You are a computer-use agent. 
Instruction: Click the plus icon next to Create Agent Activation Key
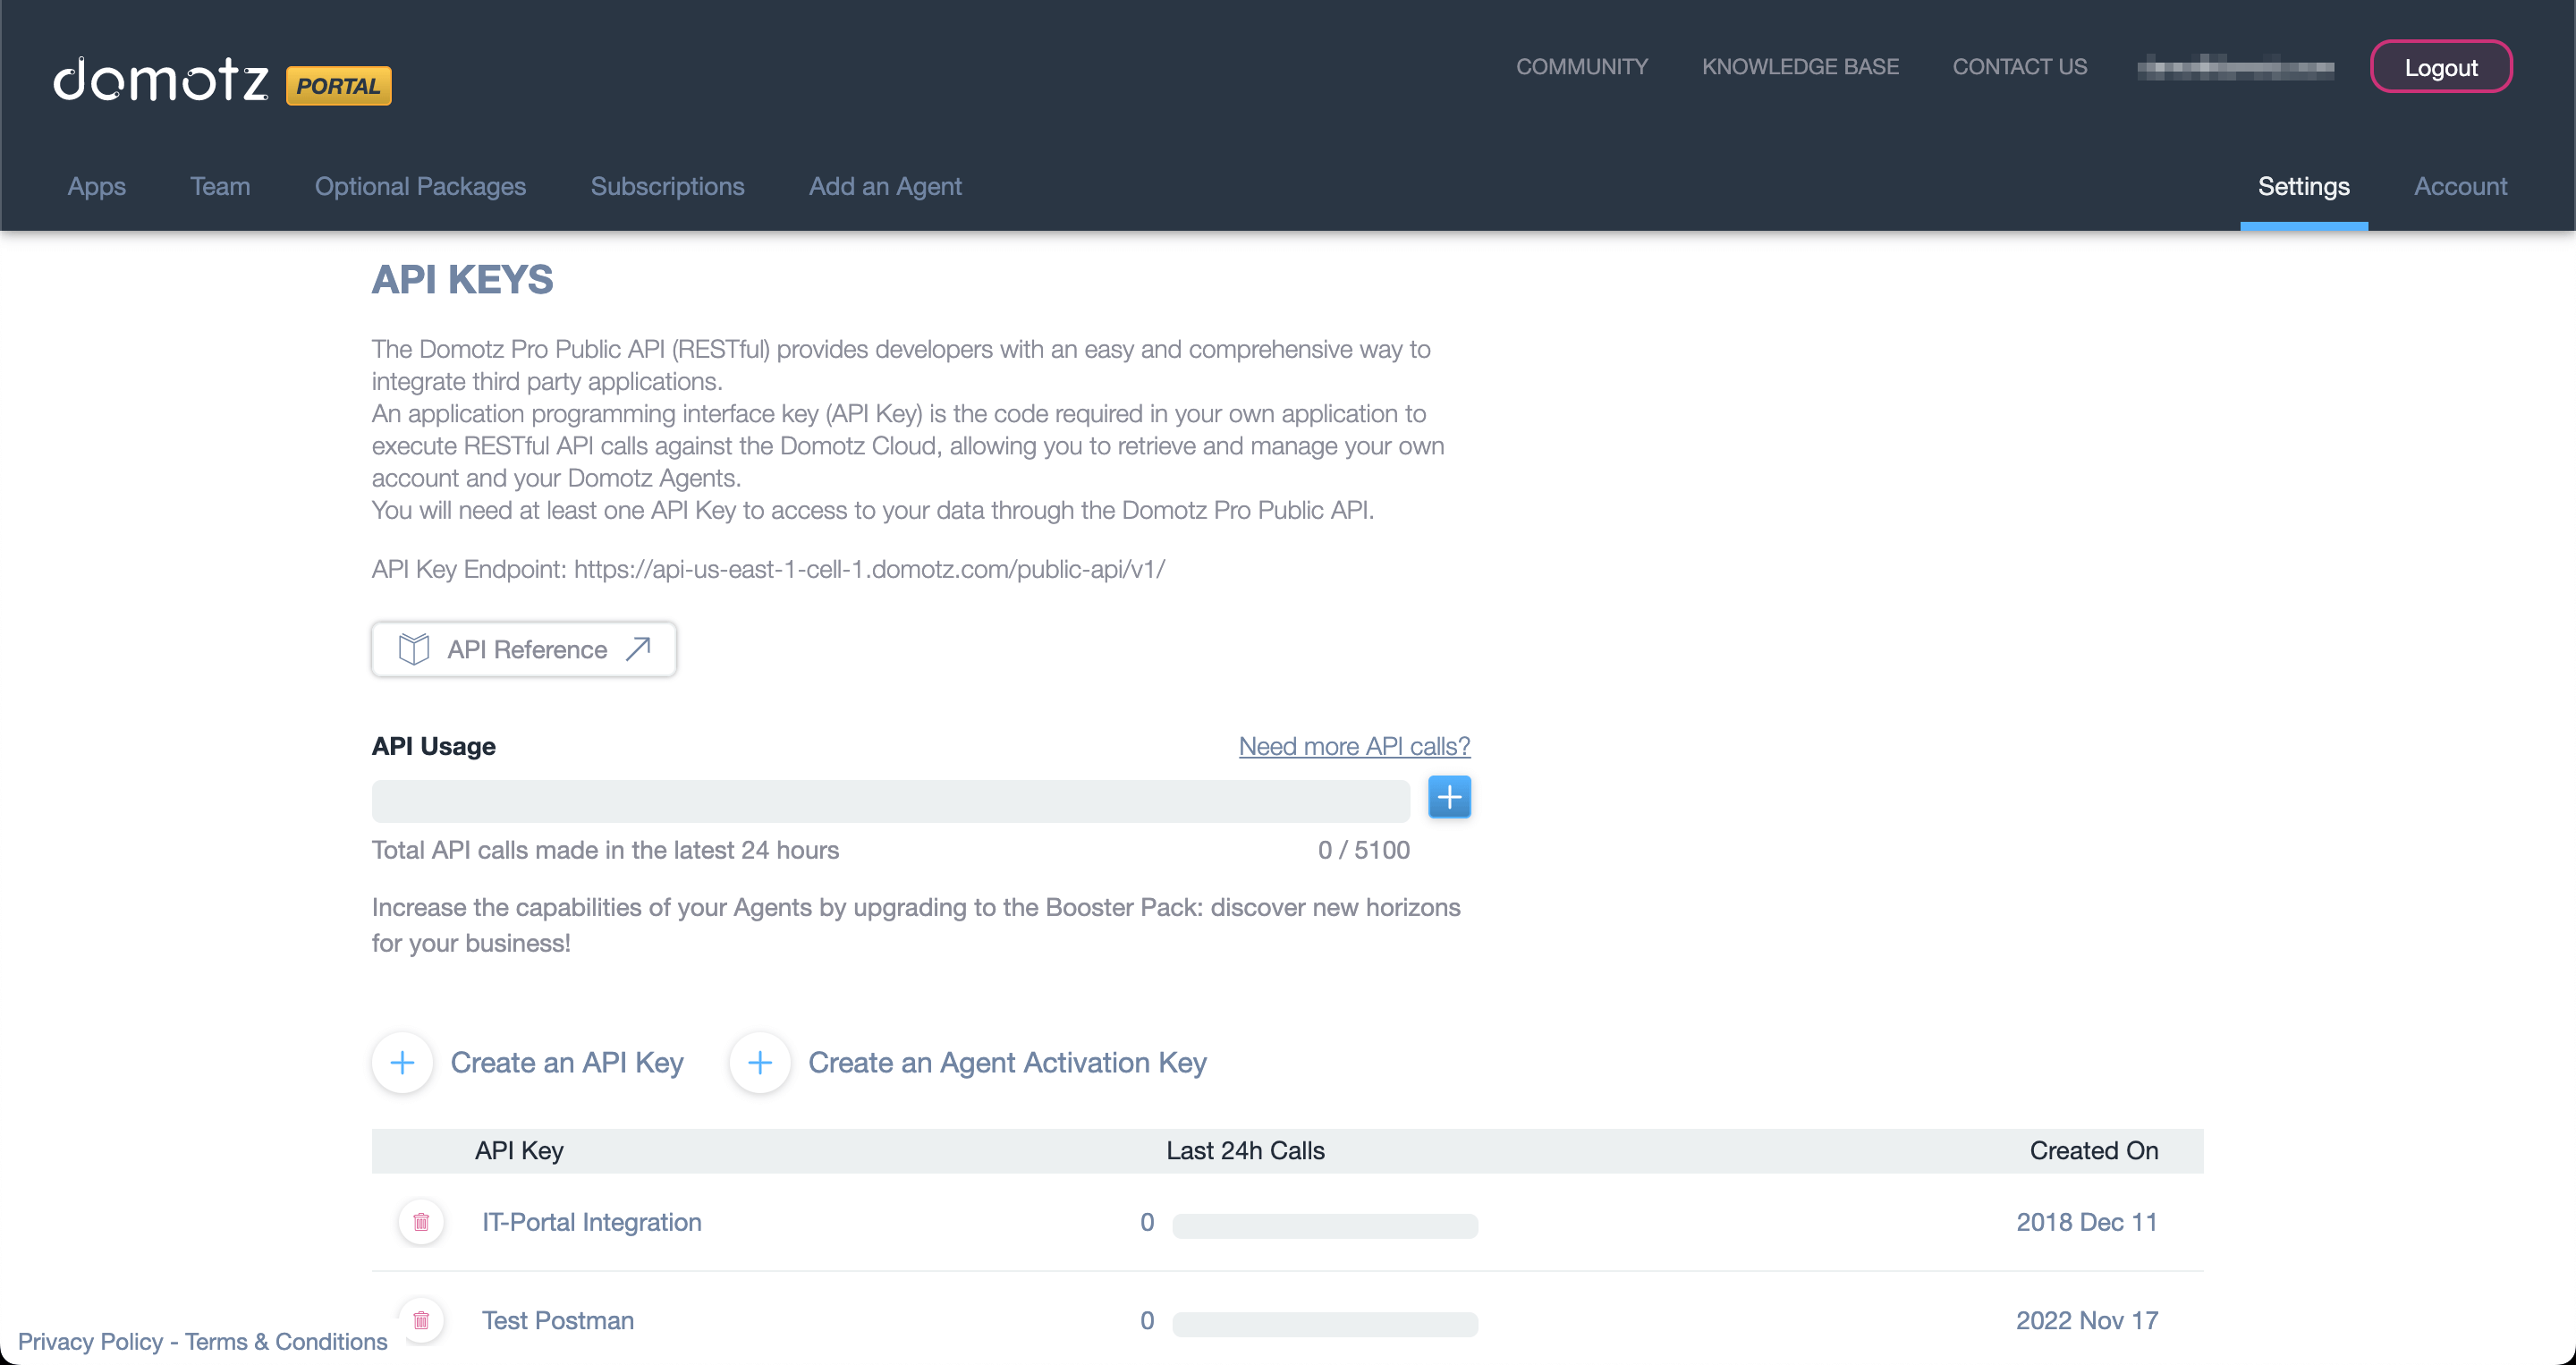point(760,1062)
